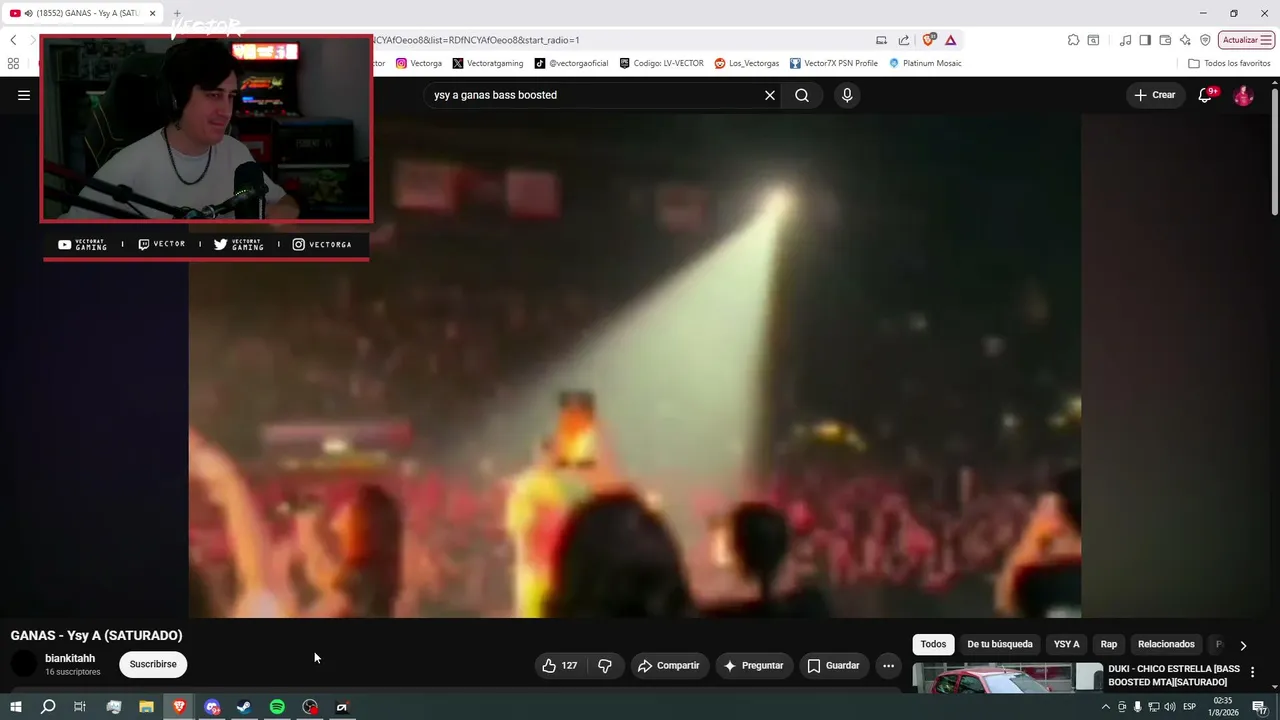The height and width of the screenshot is (720, 1280).
Task: Select the Relacionados filter chip
Action: coord(1166,644)
